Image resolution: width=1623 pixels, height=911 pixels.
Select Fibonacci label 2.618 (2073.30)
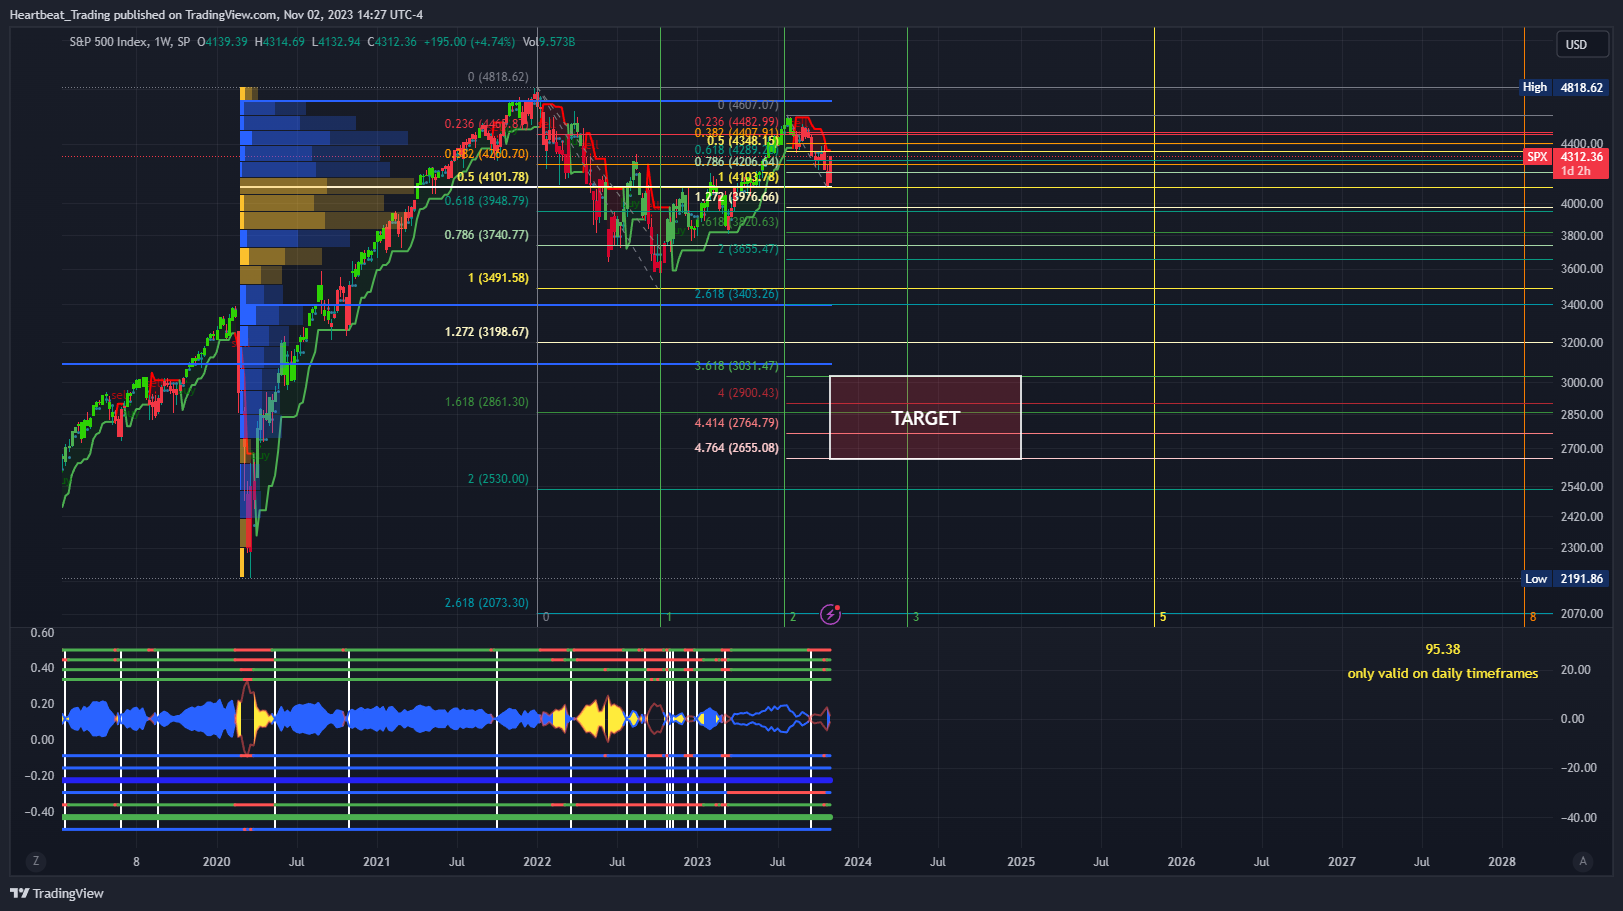click(487, 603)
